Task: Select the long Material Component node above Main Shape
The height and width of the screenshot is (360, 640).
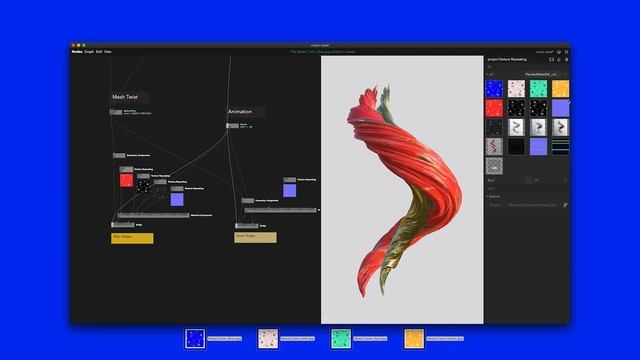Action: (153, 216)
